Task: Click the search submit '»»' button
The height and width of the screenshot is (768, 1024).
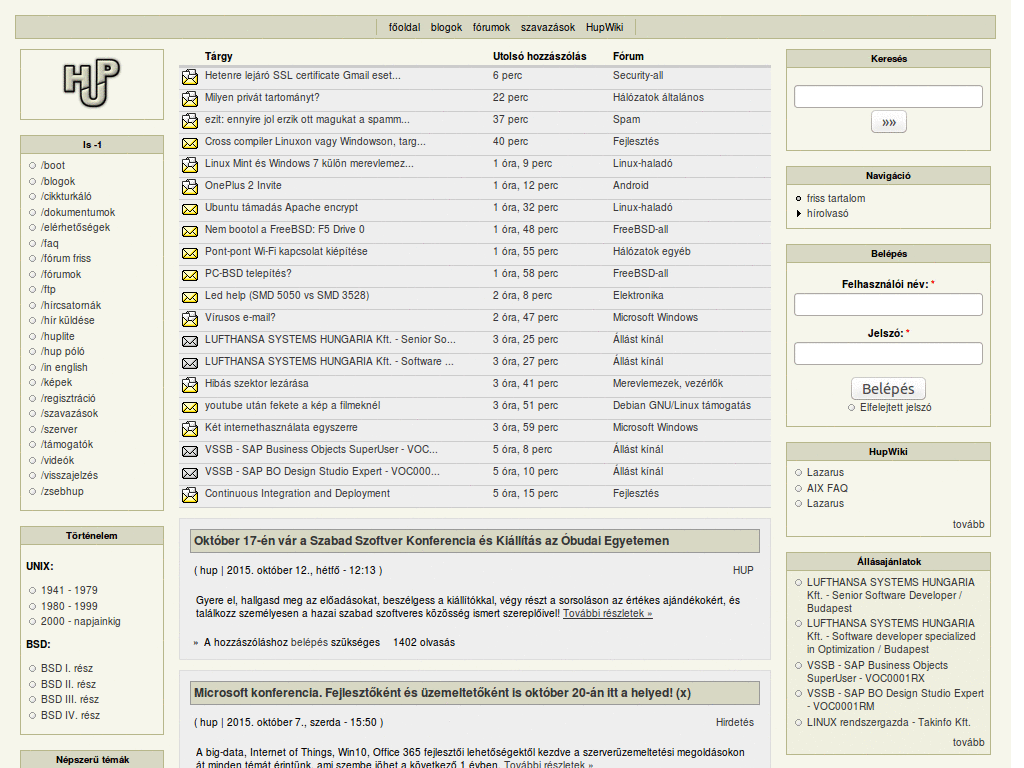Action: tap(888, 122)
